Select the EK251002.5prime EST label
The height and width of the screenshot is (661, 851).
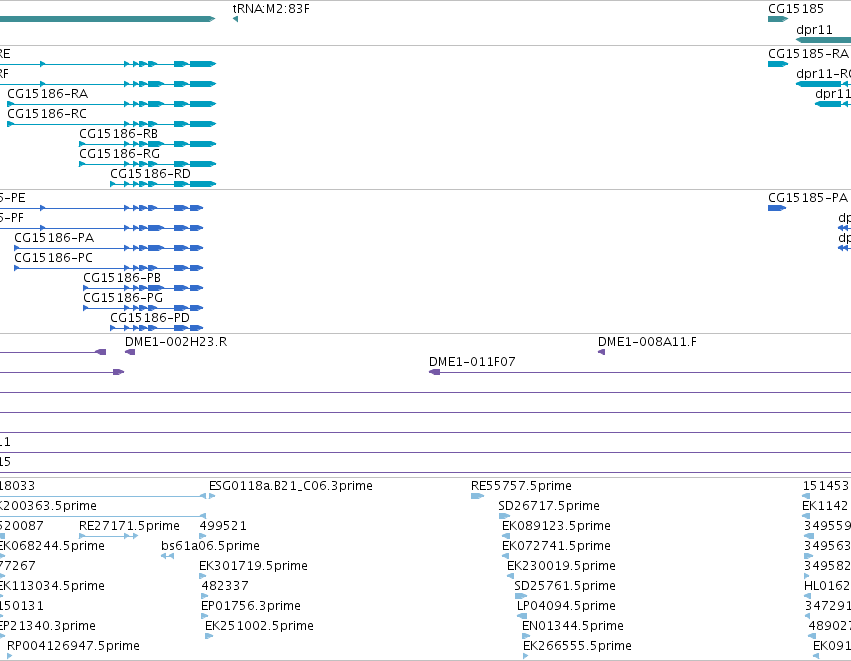[x=259, y=626]
